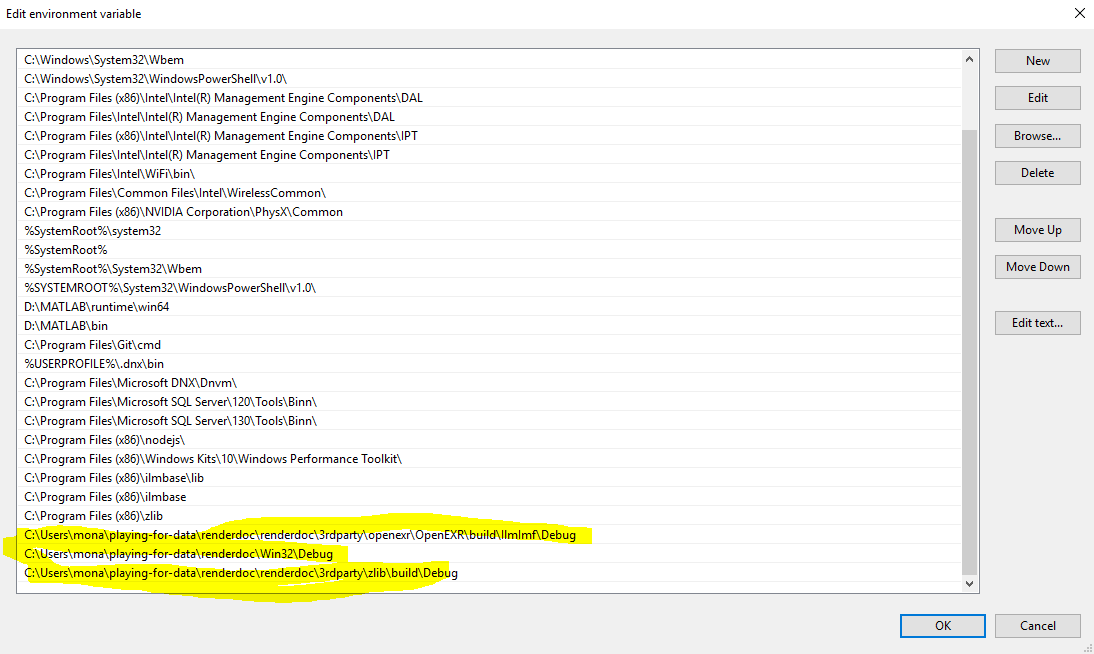Select the renderdoc\Win32\Debug entry
The height and width of the screenshot is (654, 1094).
[489, 553]
